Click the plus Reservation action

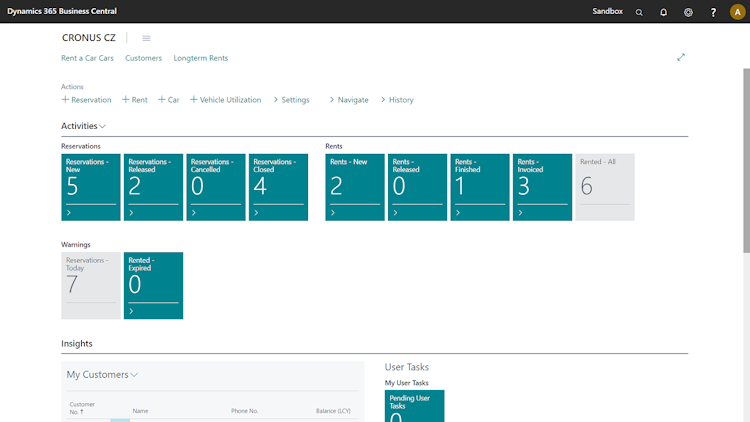[x=87, y=100]
